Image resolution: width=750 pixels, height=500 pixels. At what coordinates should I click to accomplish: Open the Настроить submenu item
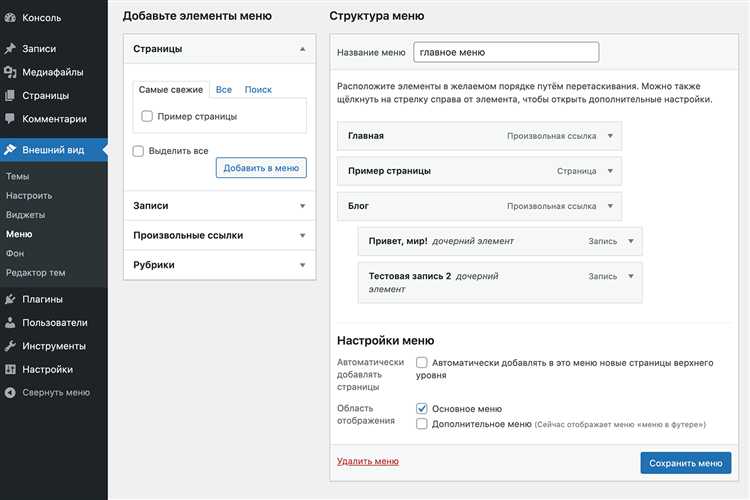[29, 196]
